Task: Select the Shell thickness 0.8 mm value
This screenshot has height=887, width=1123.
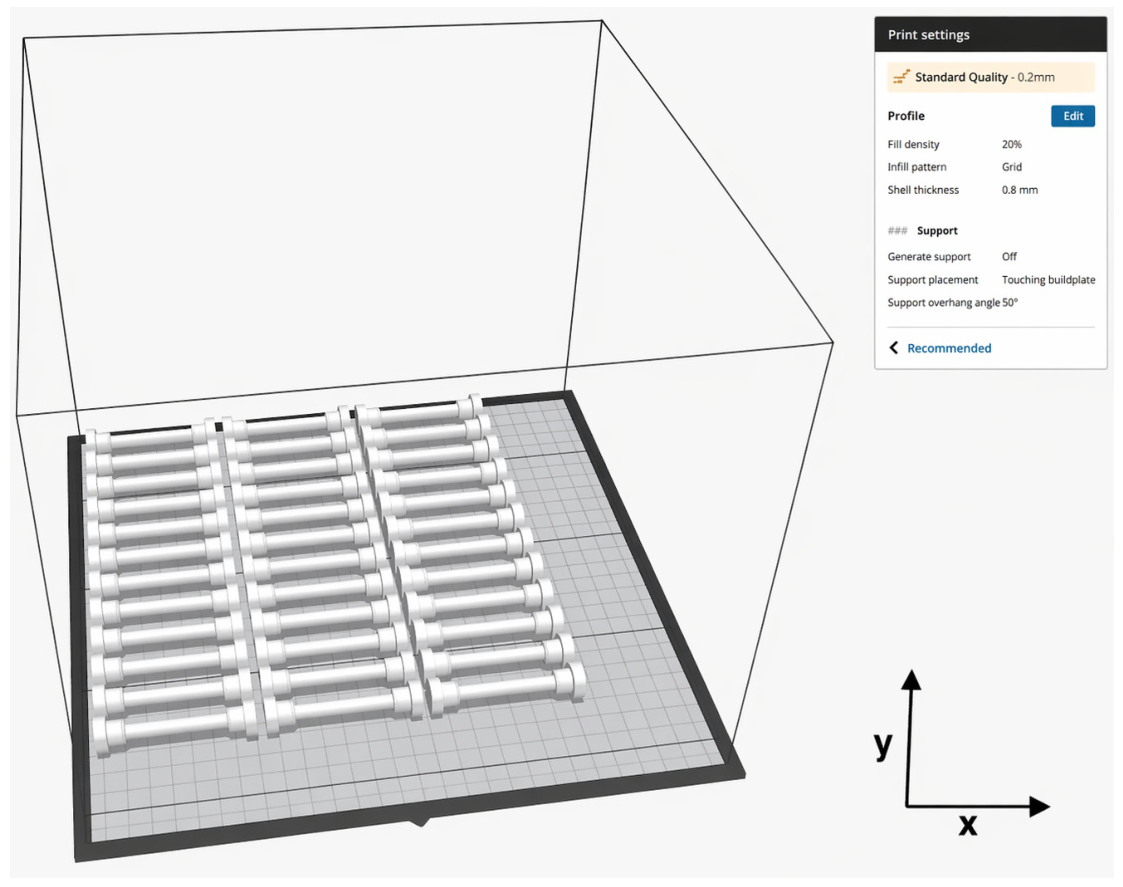Action: [x=1019, y=190]
